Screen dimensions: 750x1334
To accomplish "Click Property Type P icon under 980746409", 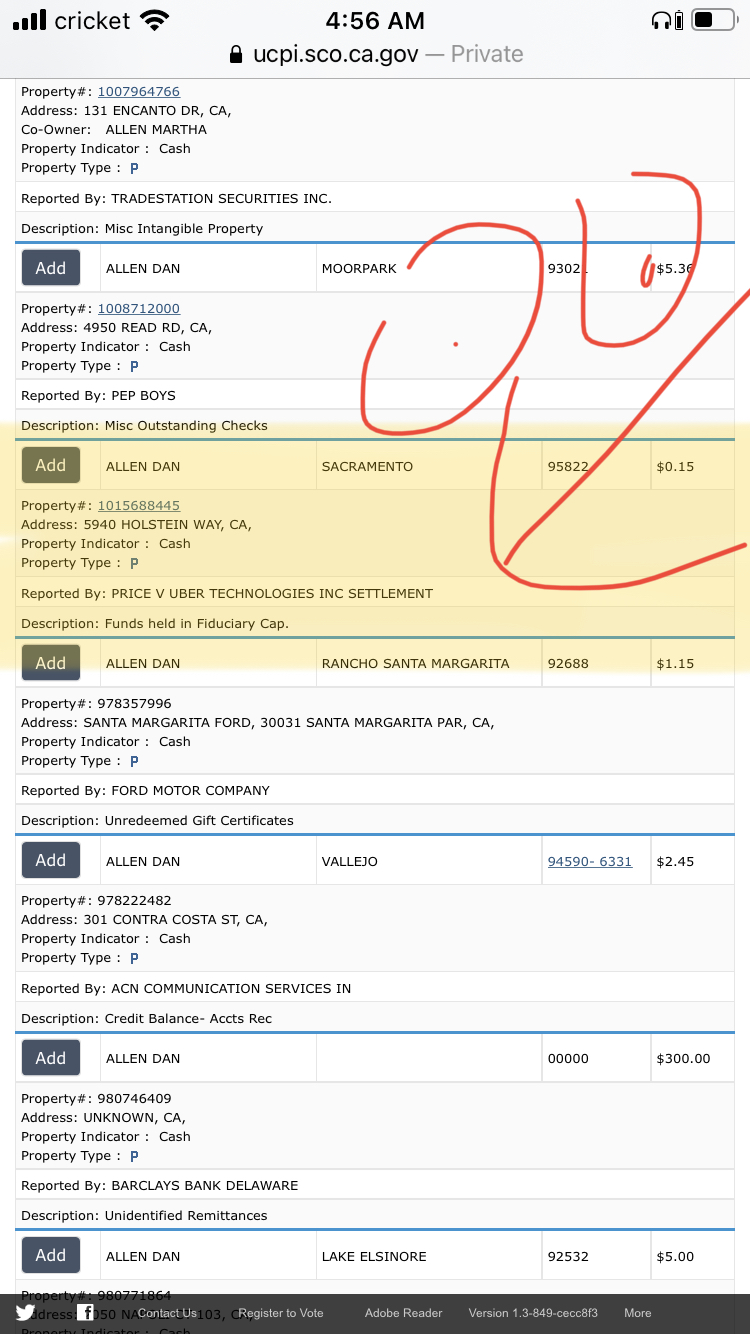I will pos(134,1156).
